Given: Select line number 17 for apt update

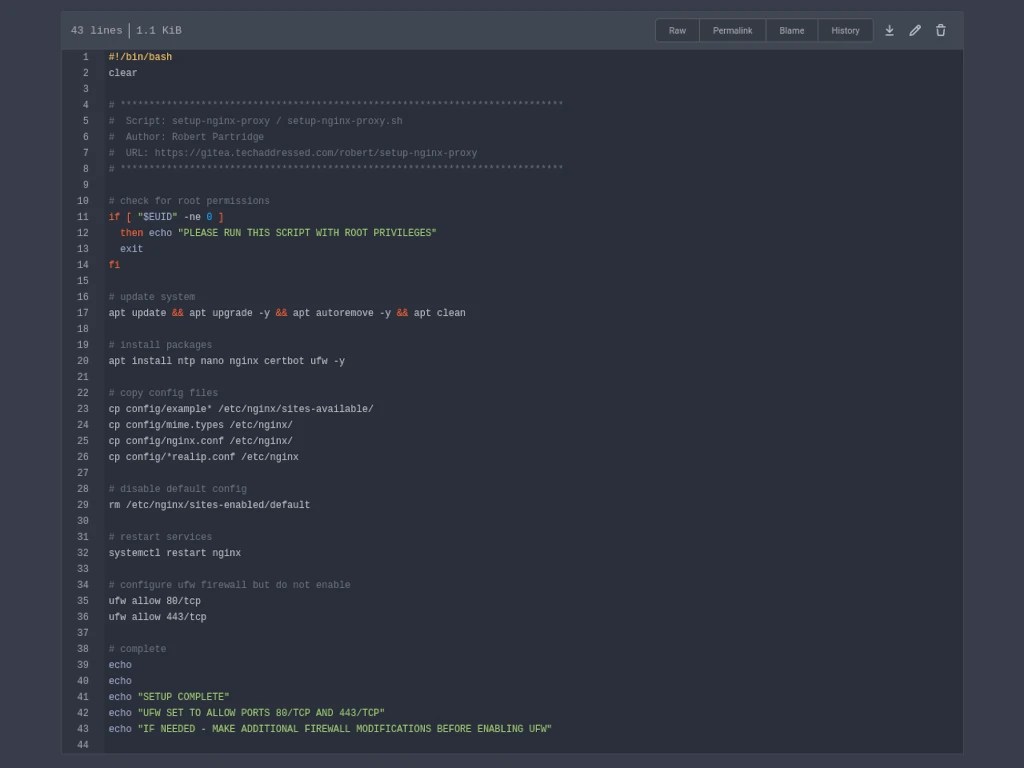Looking at the screenshot, I should coord(83,313).
